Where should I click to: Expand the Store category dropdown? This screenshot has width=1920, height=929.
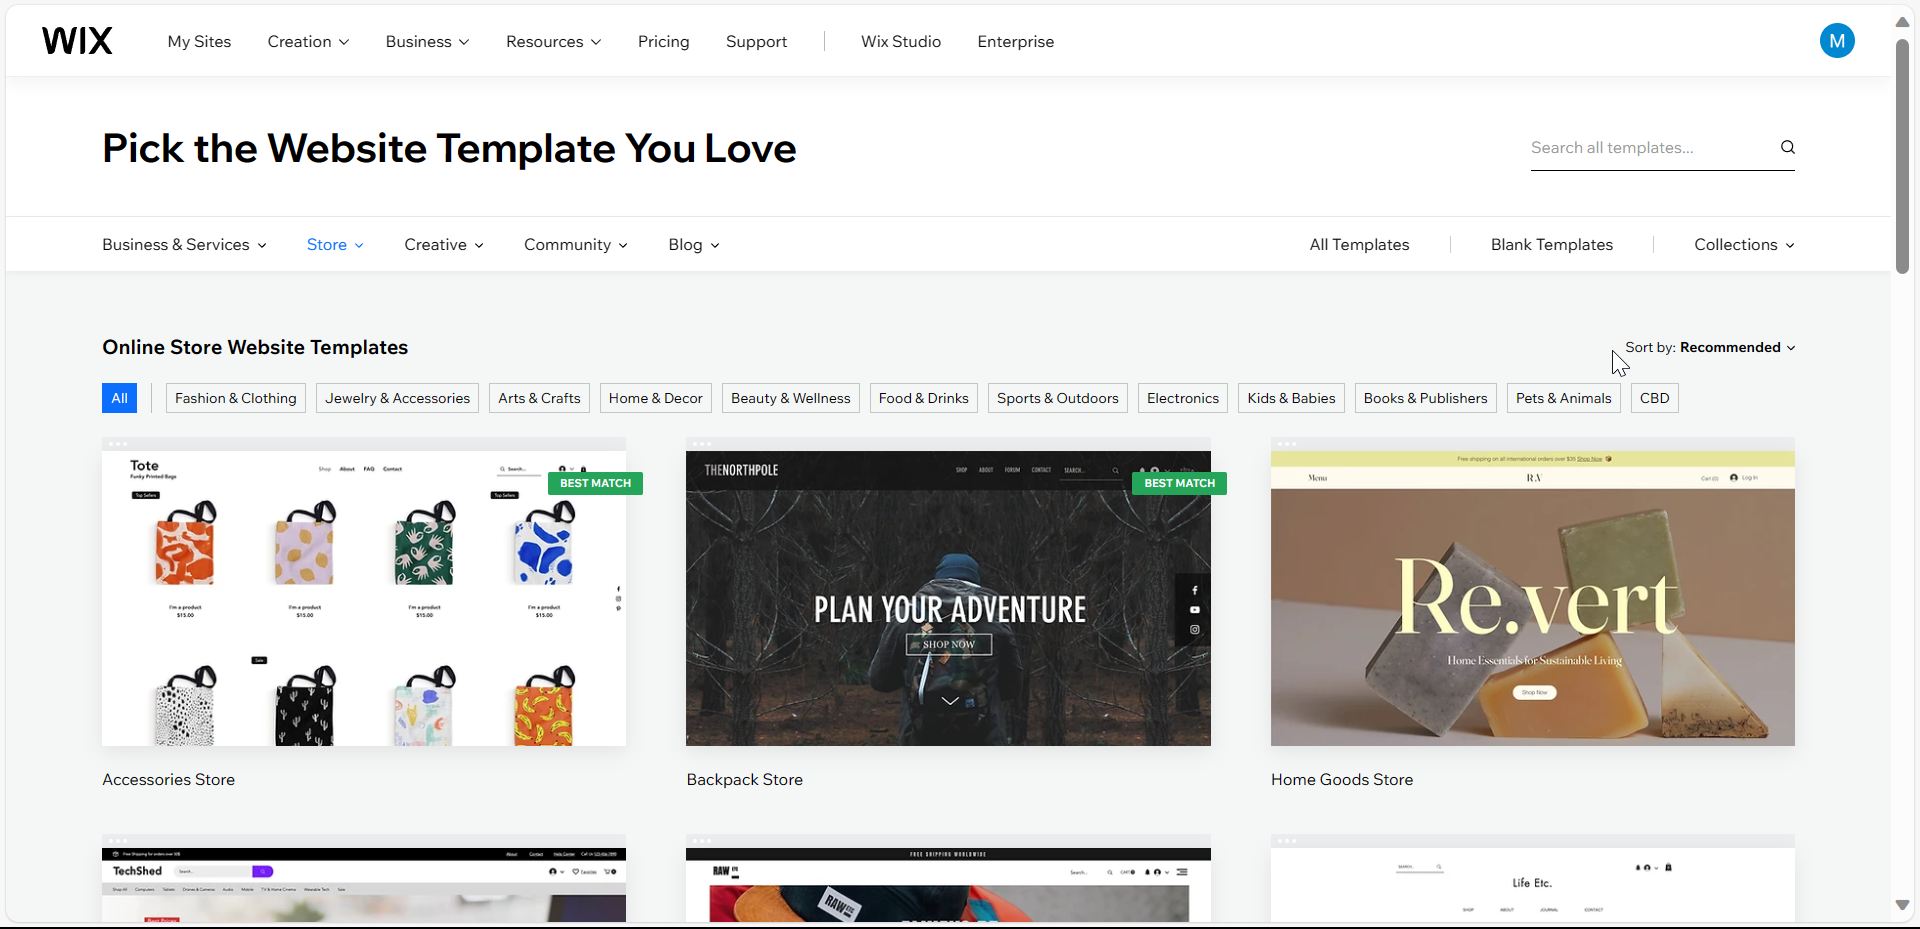(335, 245)
